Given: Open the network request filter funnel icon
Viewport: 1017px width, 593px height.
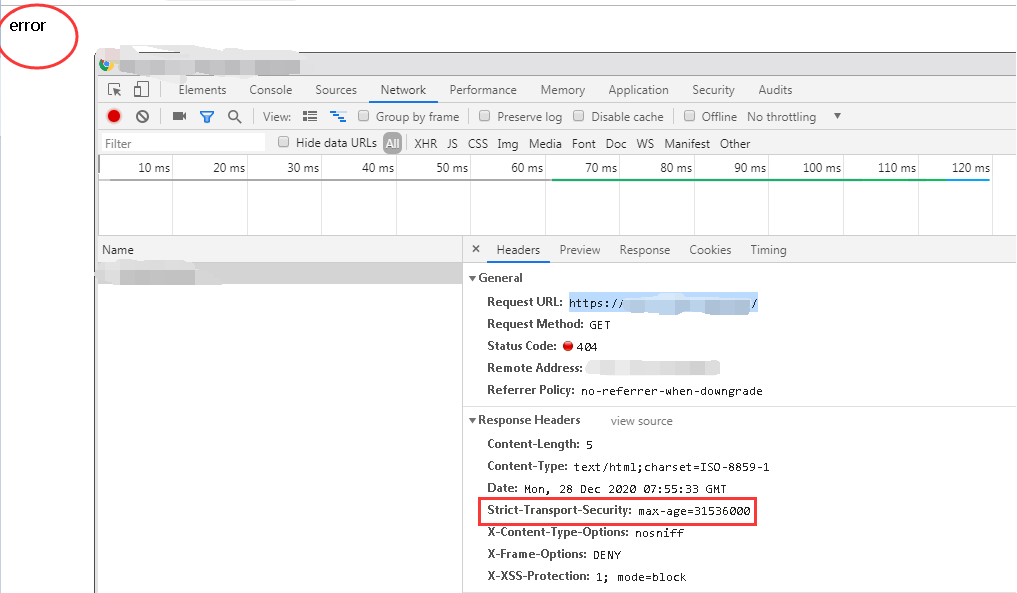Looking at the screenshot, I should [x=207, y=116].
